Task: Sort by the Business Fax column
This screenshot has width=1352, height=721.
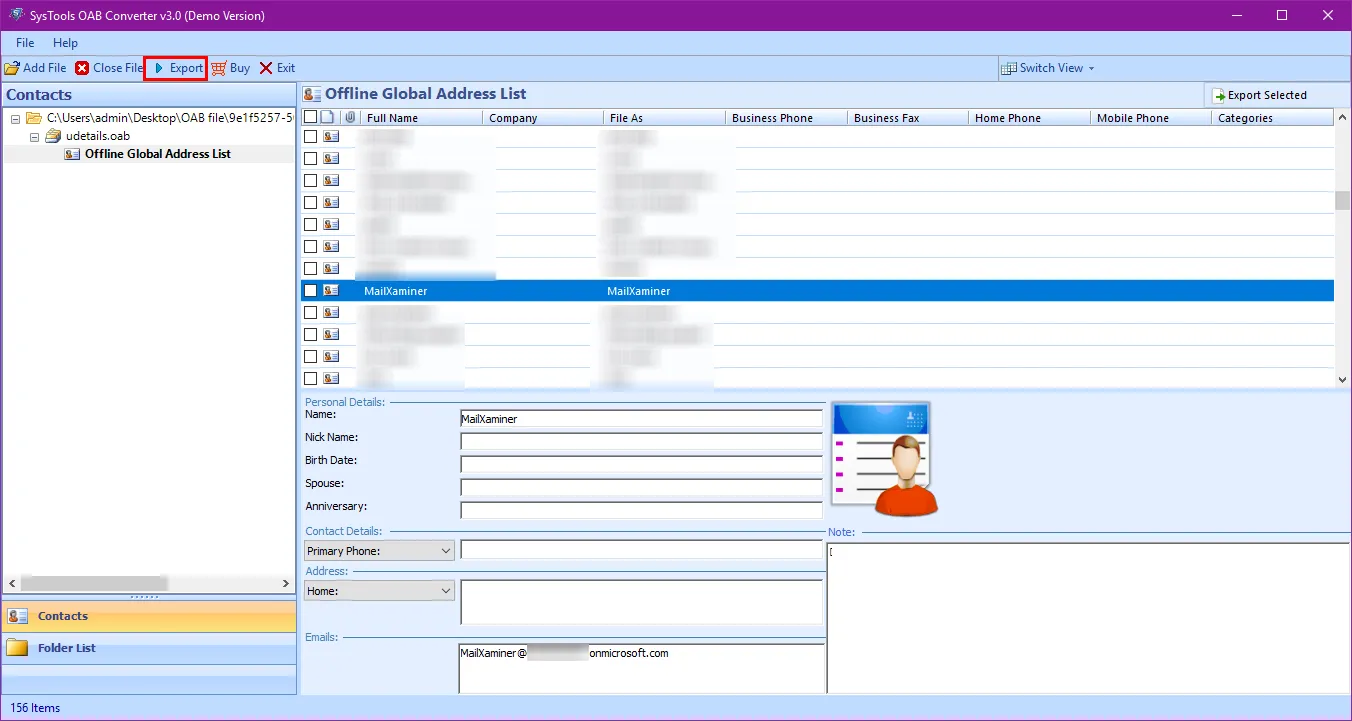Action: [908, 118]
